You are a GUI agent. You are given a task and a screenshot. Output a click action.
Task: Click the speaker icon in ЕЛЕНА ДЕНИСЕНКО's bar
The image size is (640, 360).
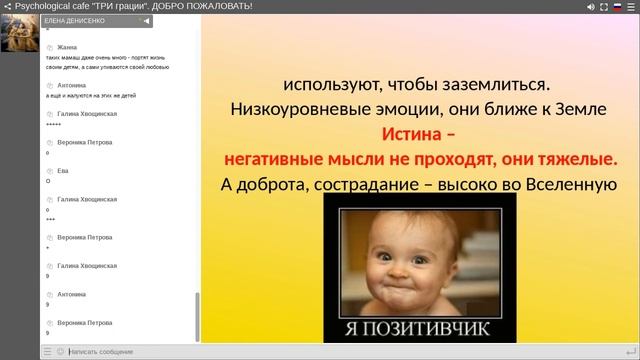click(x=147, y=21)
